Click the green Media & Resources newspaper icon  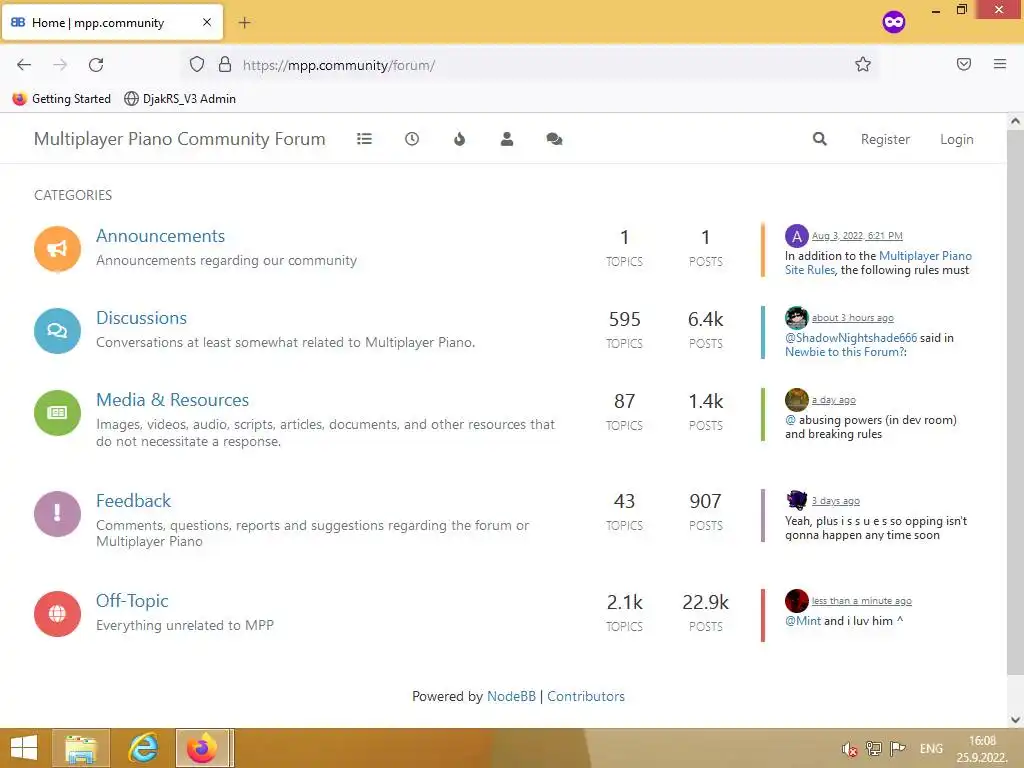[57, 413]
